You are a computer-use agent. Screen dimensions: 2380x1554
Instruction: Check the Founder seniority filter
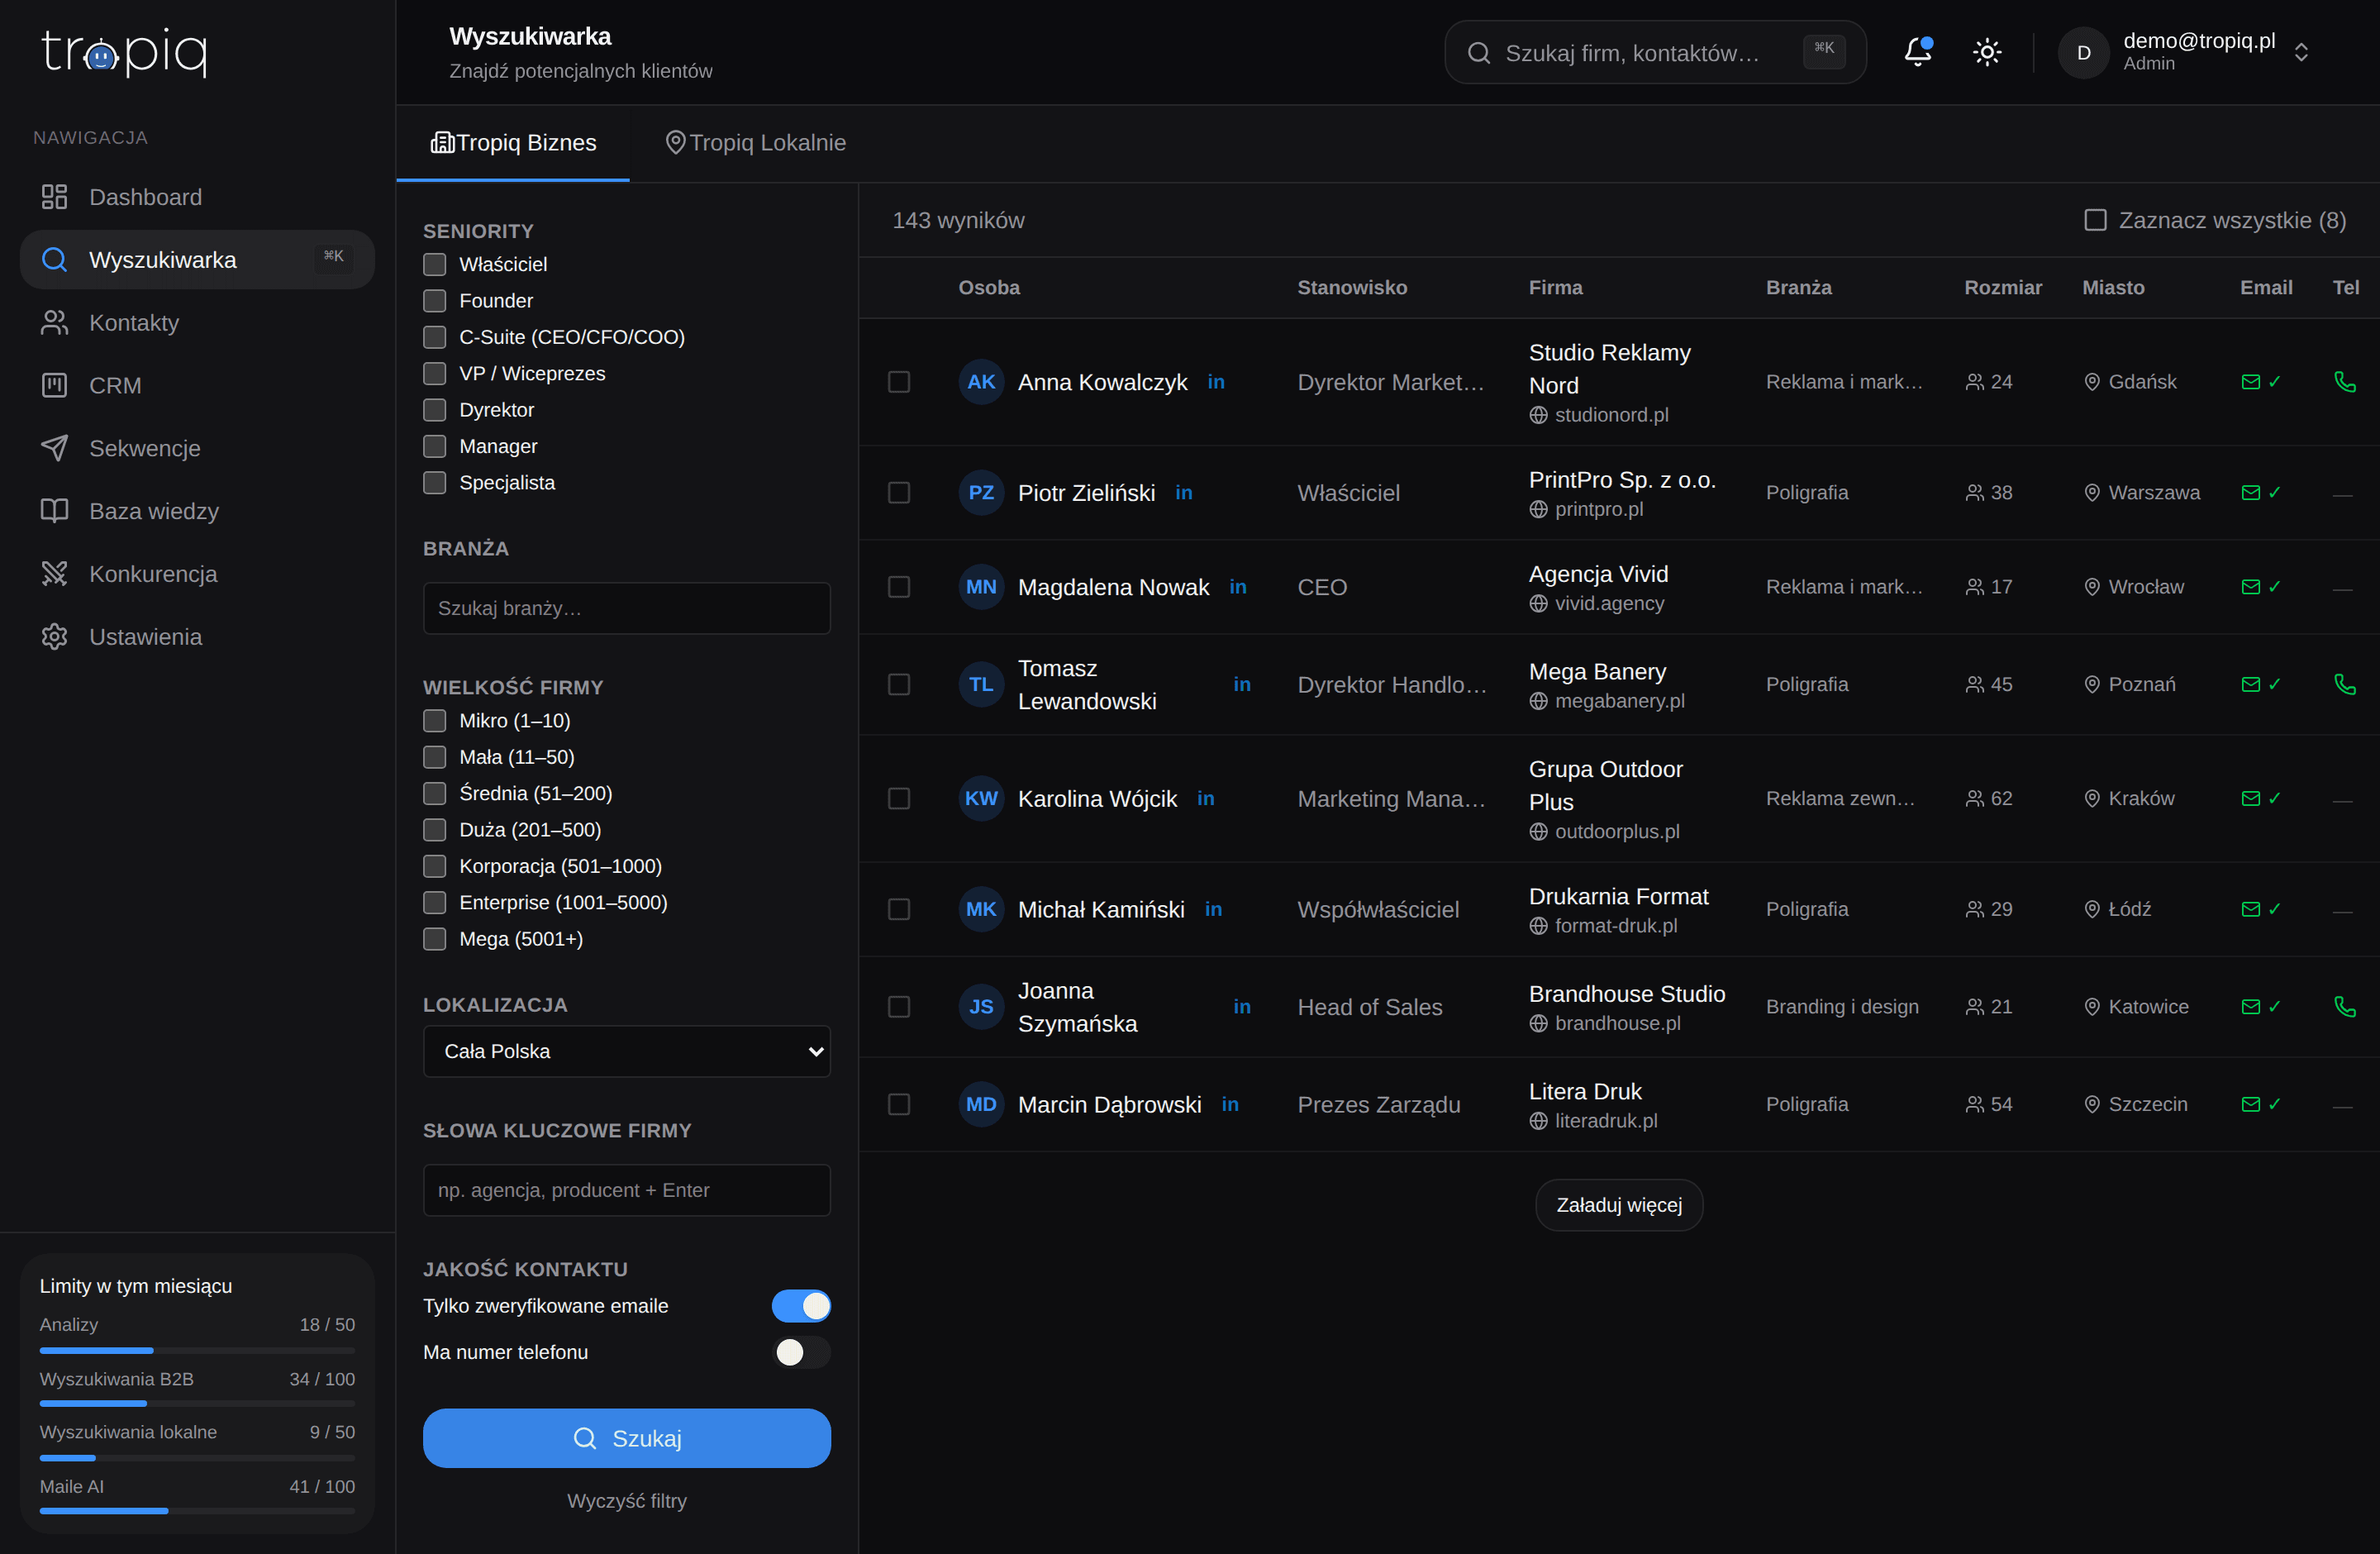[434, 301]
